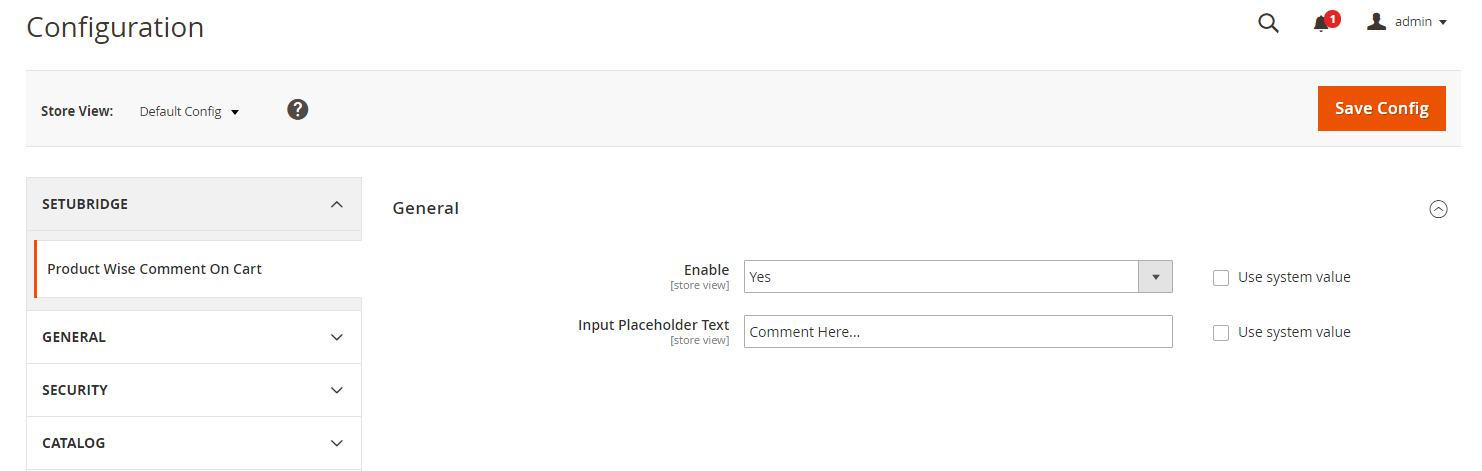Viewport: 1482px width, 471px height.
Task: Click the Input Placeholder Text field
Action: 957,332
